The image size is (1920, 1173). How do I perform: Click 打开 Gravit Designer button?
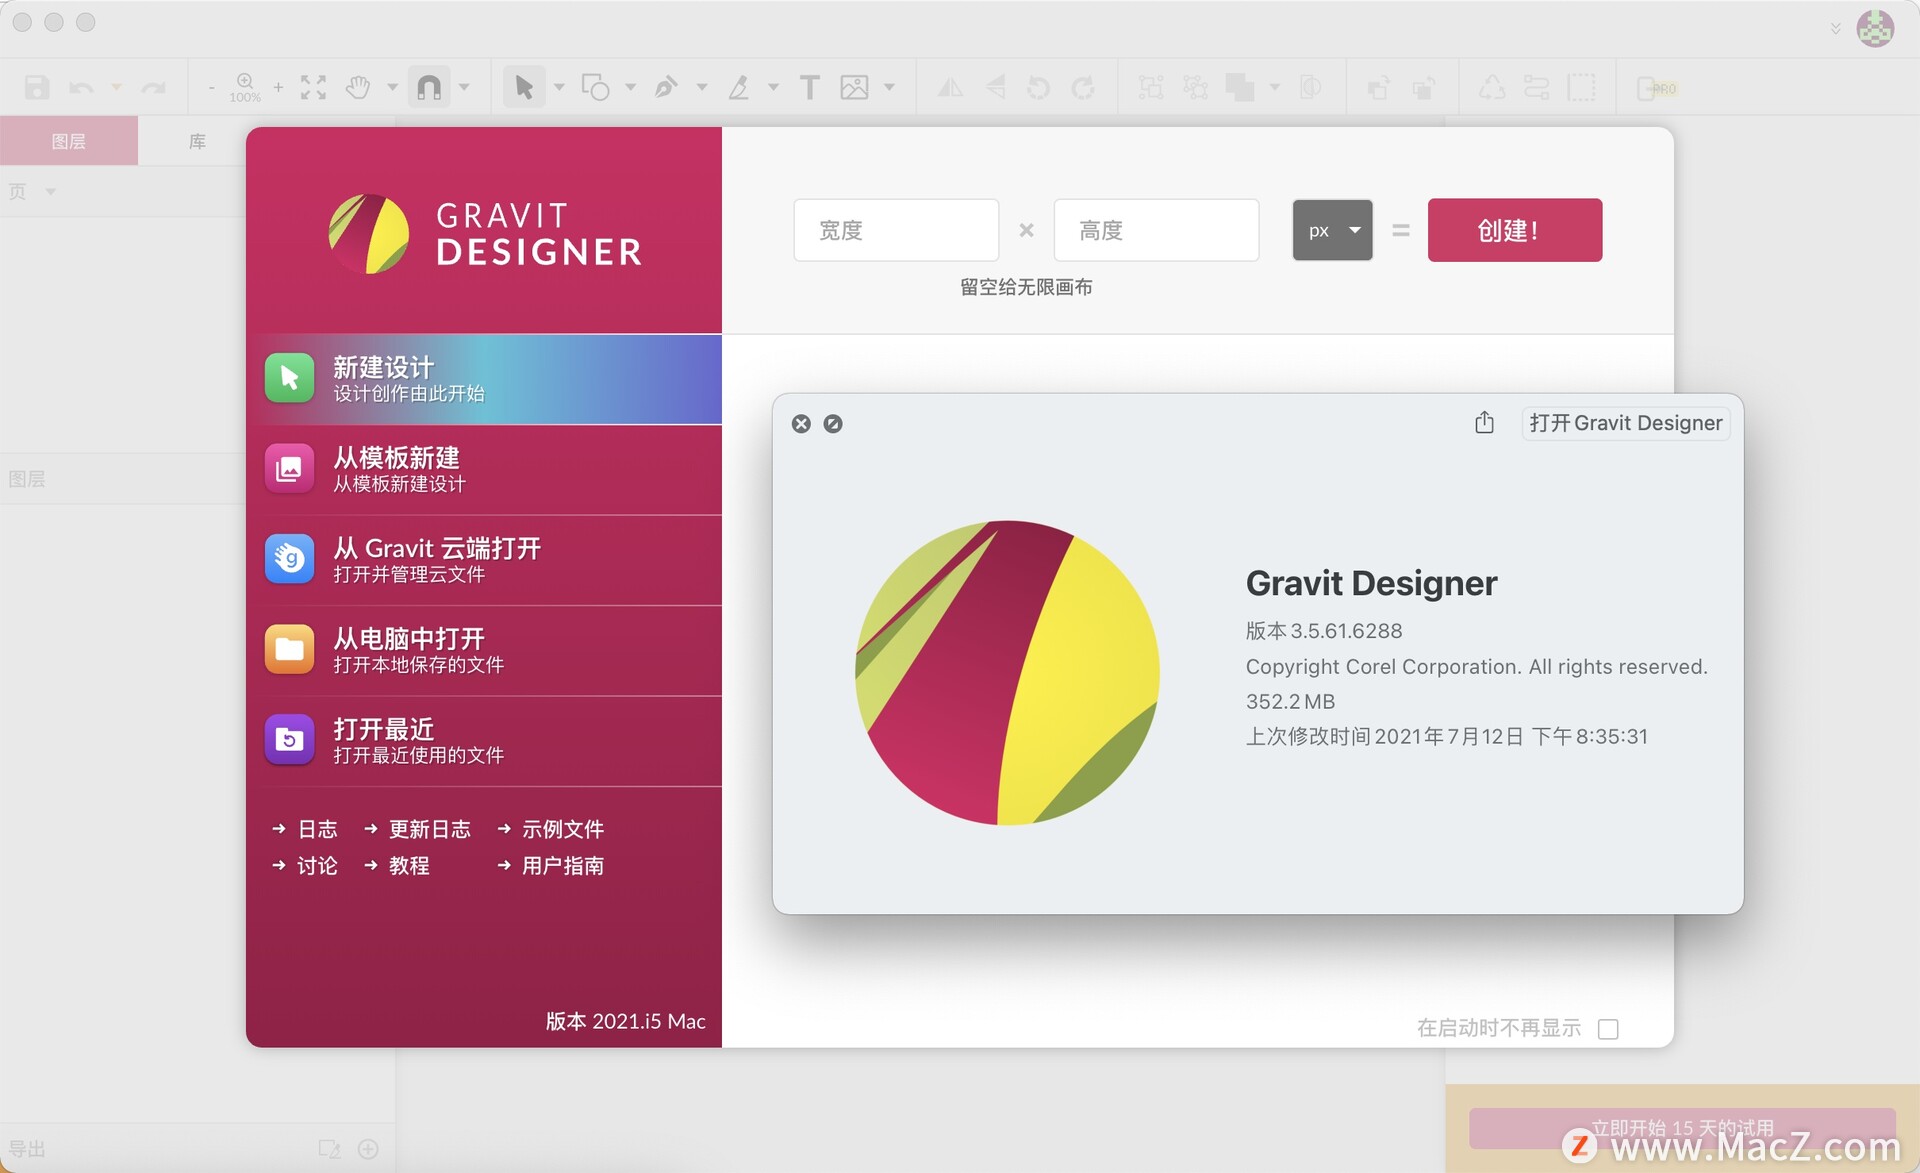[x=1626, y=423]
